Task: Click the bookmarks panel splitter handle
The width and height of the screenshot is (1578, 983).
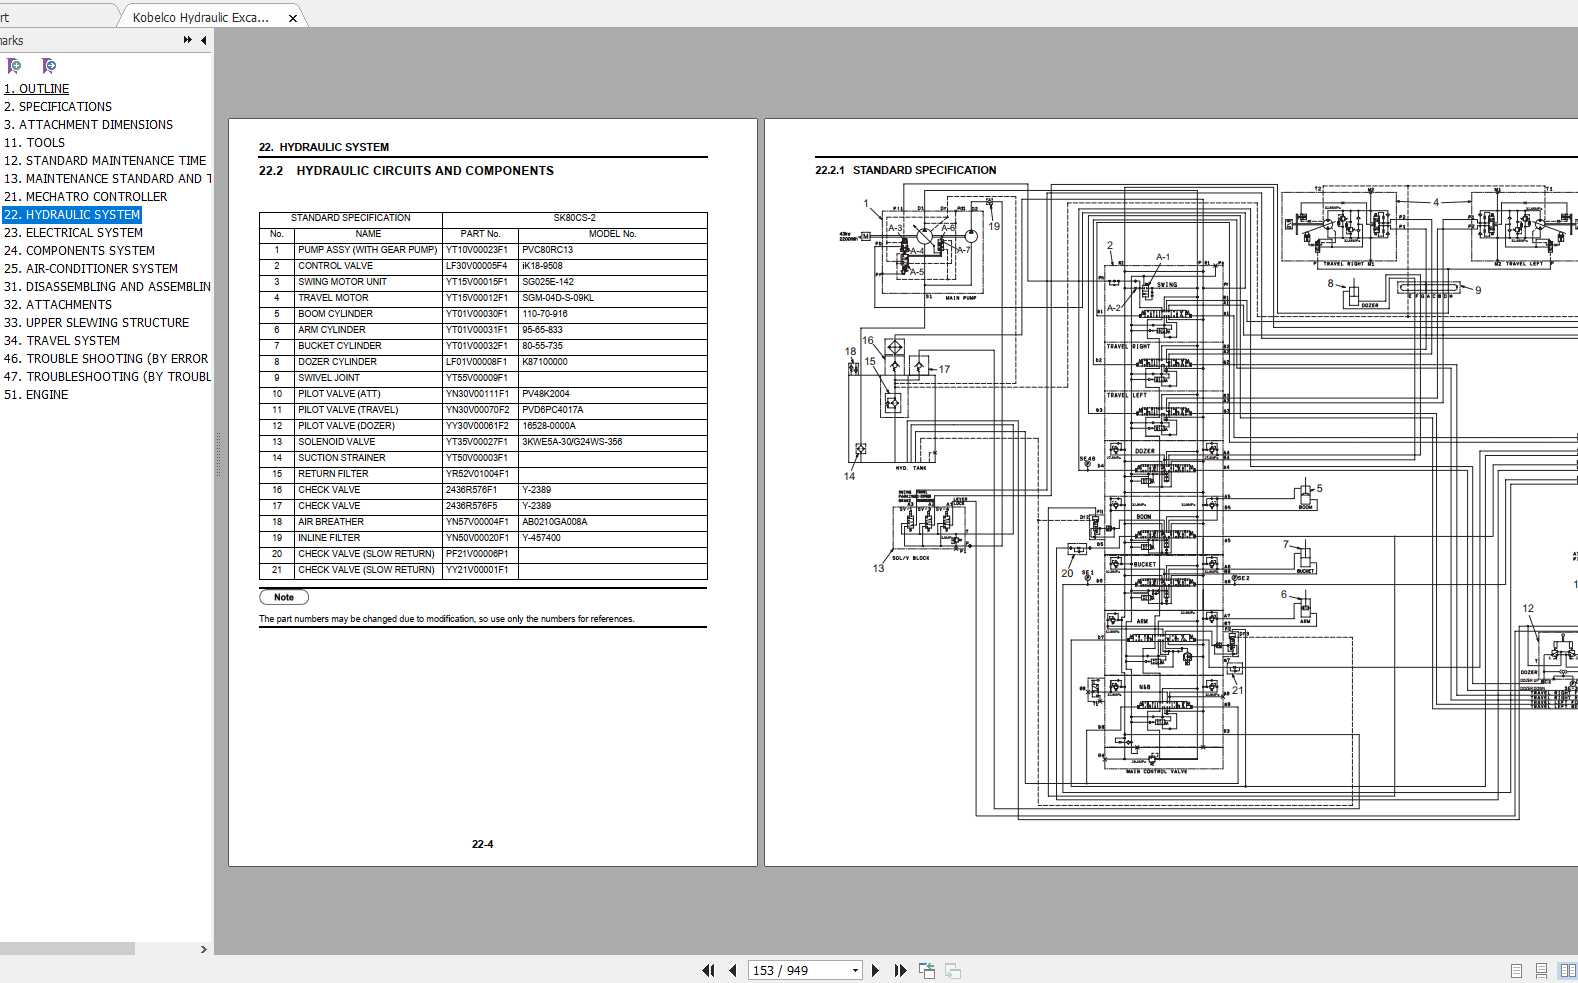Action: click(217, 455)
